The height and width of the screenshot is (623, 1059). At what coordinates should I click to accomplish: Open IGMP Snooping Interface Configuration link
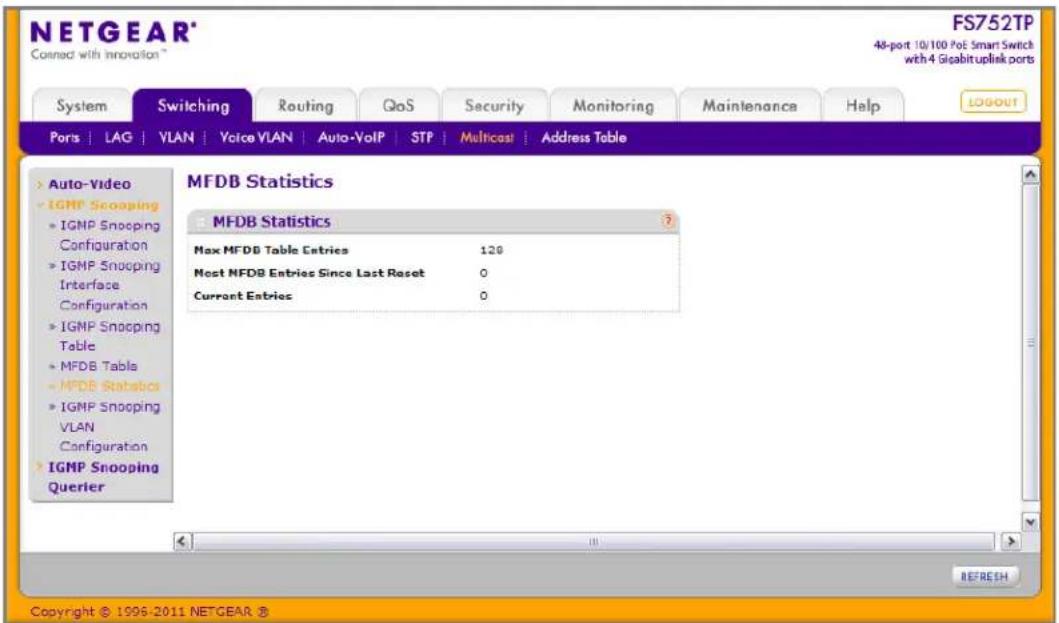click(x=109, y=285)
